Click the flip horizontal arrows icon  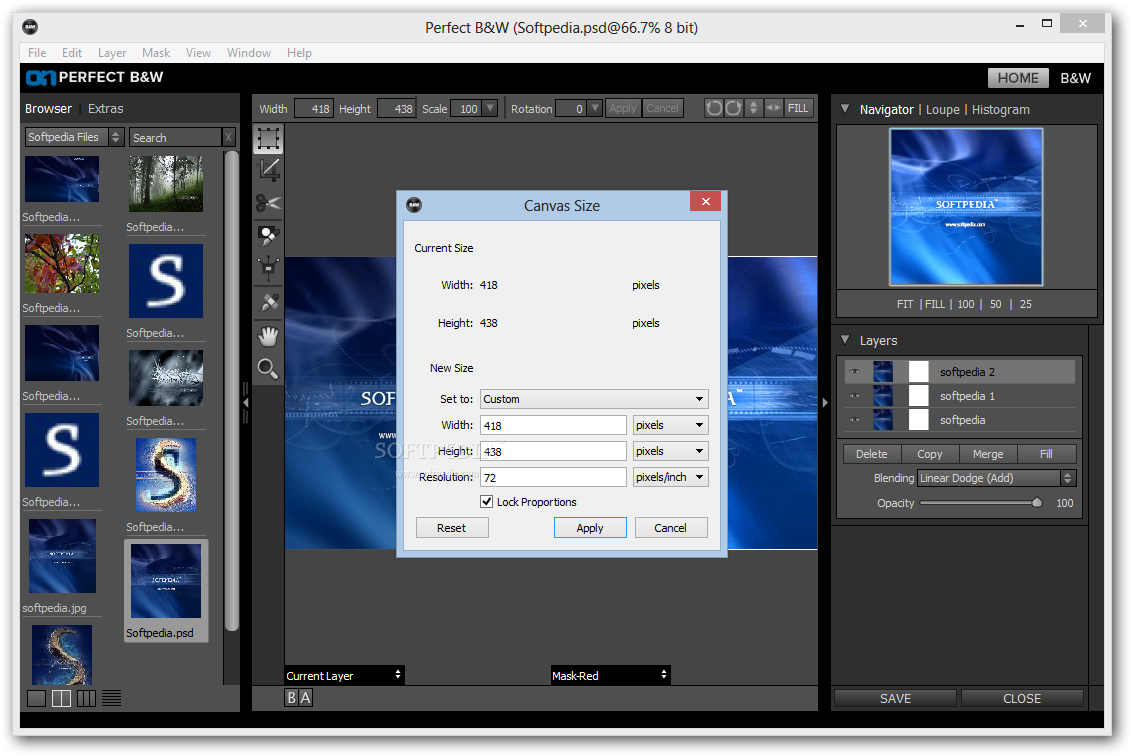coord(773,108)
